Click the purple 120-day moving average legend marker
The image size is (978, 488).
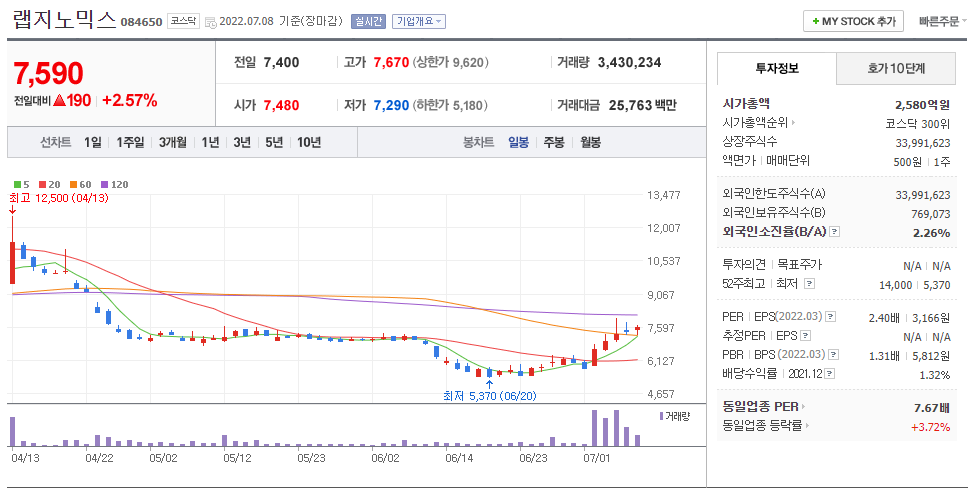pyautogui.click(x=104, y=185)
